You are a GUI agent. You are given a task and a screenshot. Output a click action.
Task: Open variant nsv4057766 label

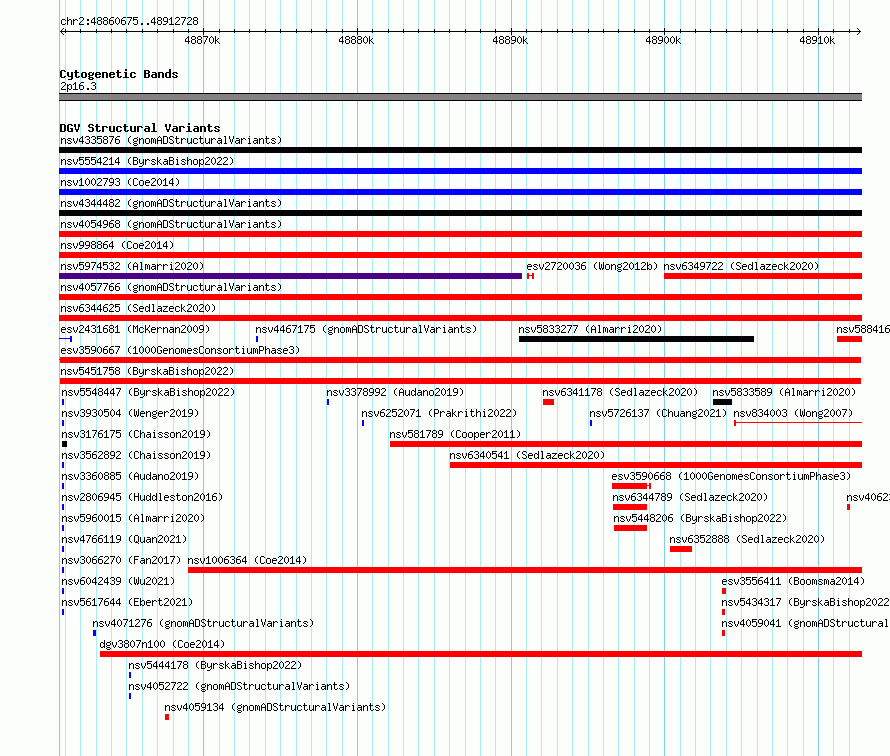171,287
